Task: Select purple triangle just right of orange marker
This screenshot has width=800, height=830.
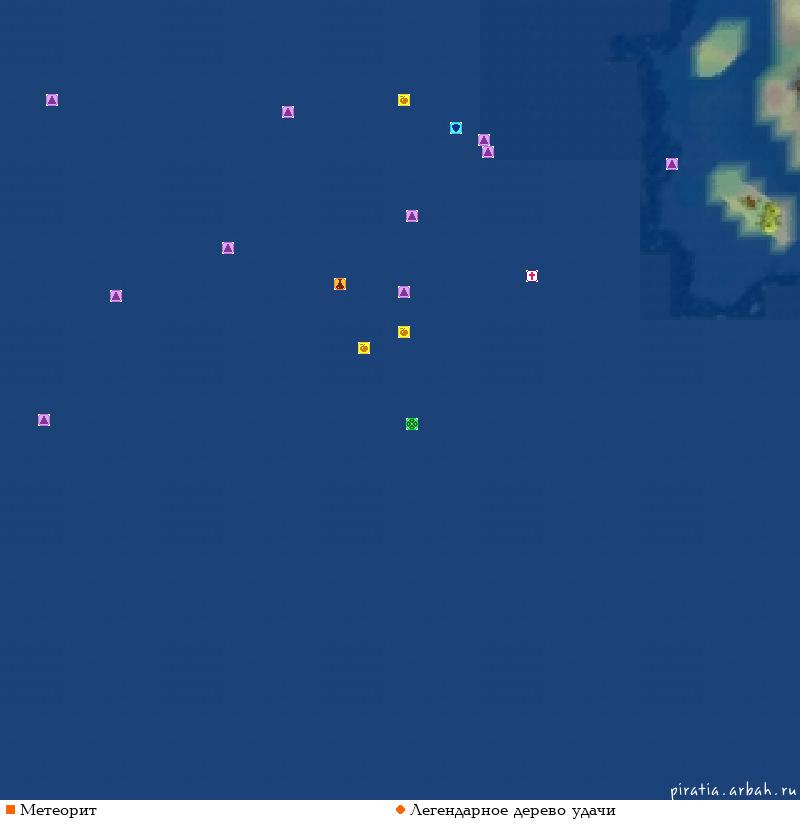Action: pos(404,292)
